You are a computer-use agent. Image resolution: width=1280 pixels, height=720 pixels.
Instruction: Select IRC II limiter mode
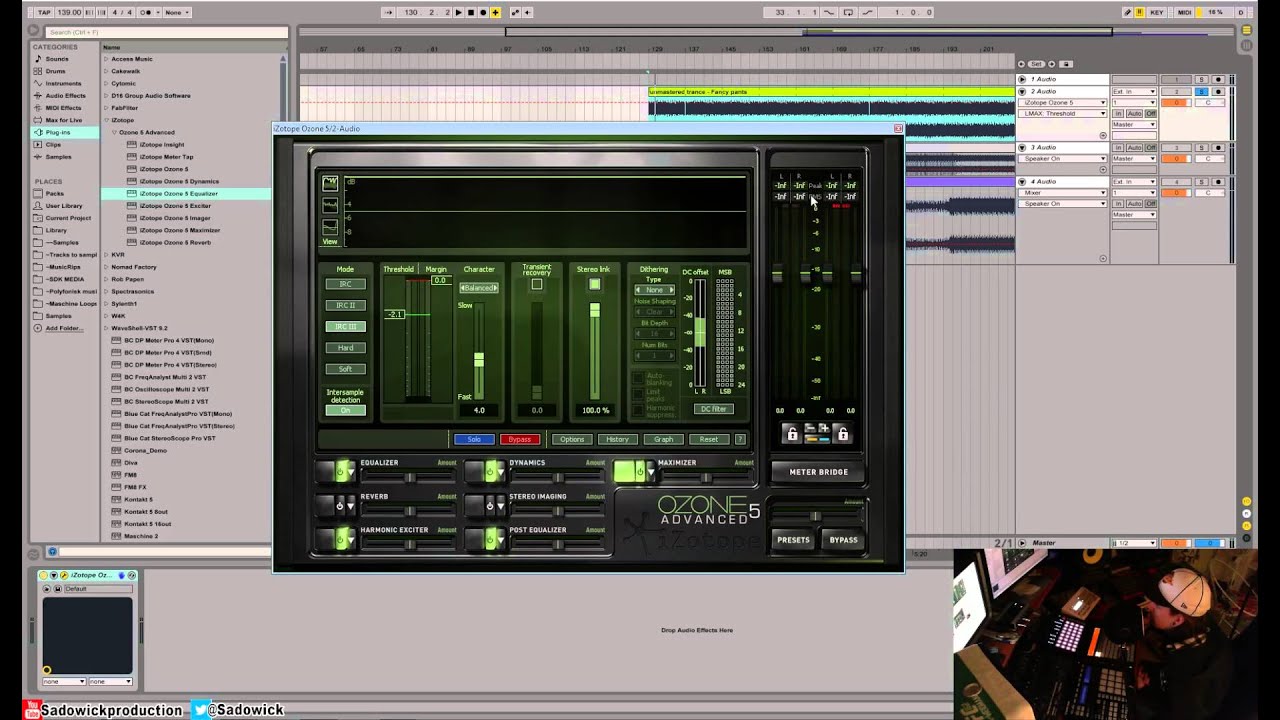coord(345,305)
